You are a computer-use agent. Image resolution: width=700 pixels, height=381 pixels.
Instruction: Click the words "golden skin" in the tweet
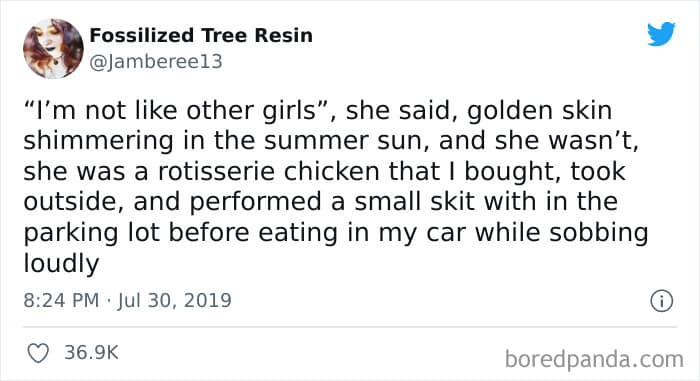(x=539, y=111)
